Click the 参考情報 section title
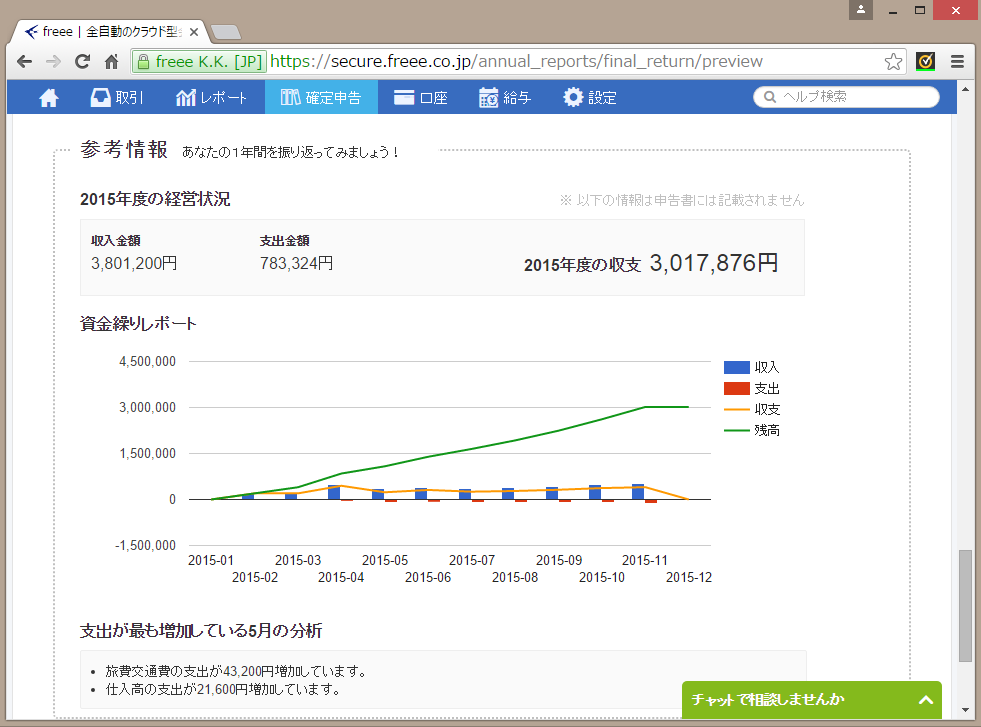 [x=124, y=150]
